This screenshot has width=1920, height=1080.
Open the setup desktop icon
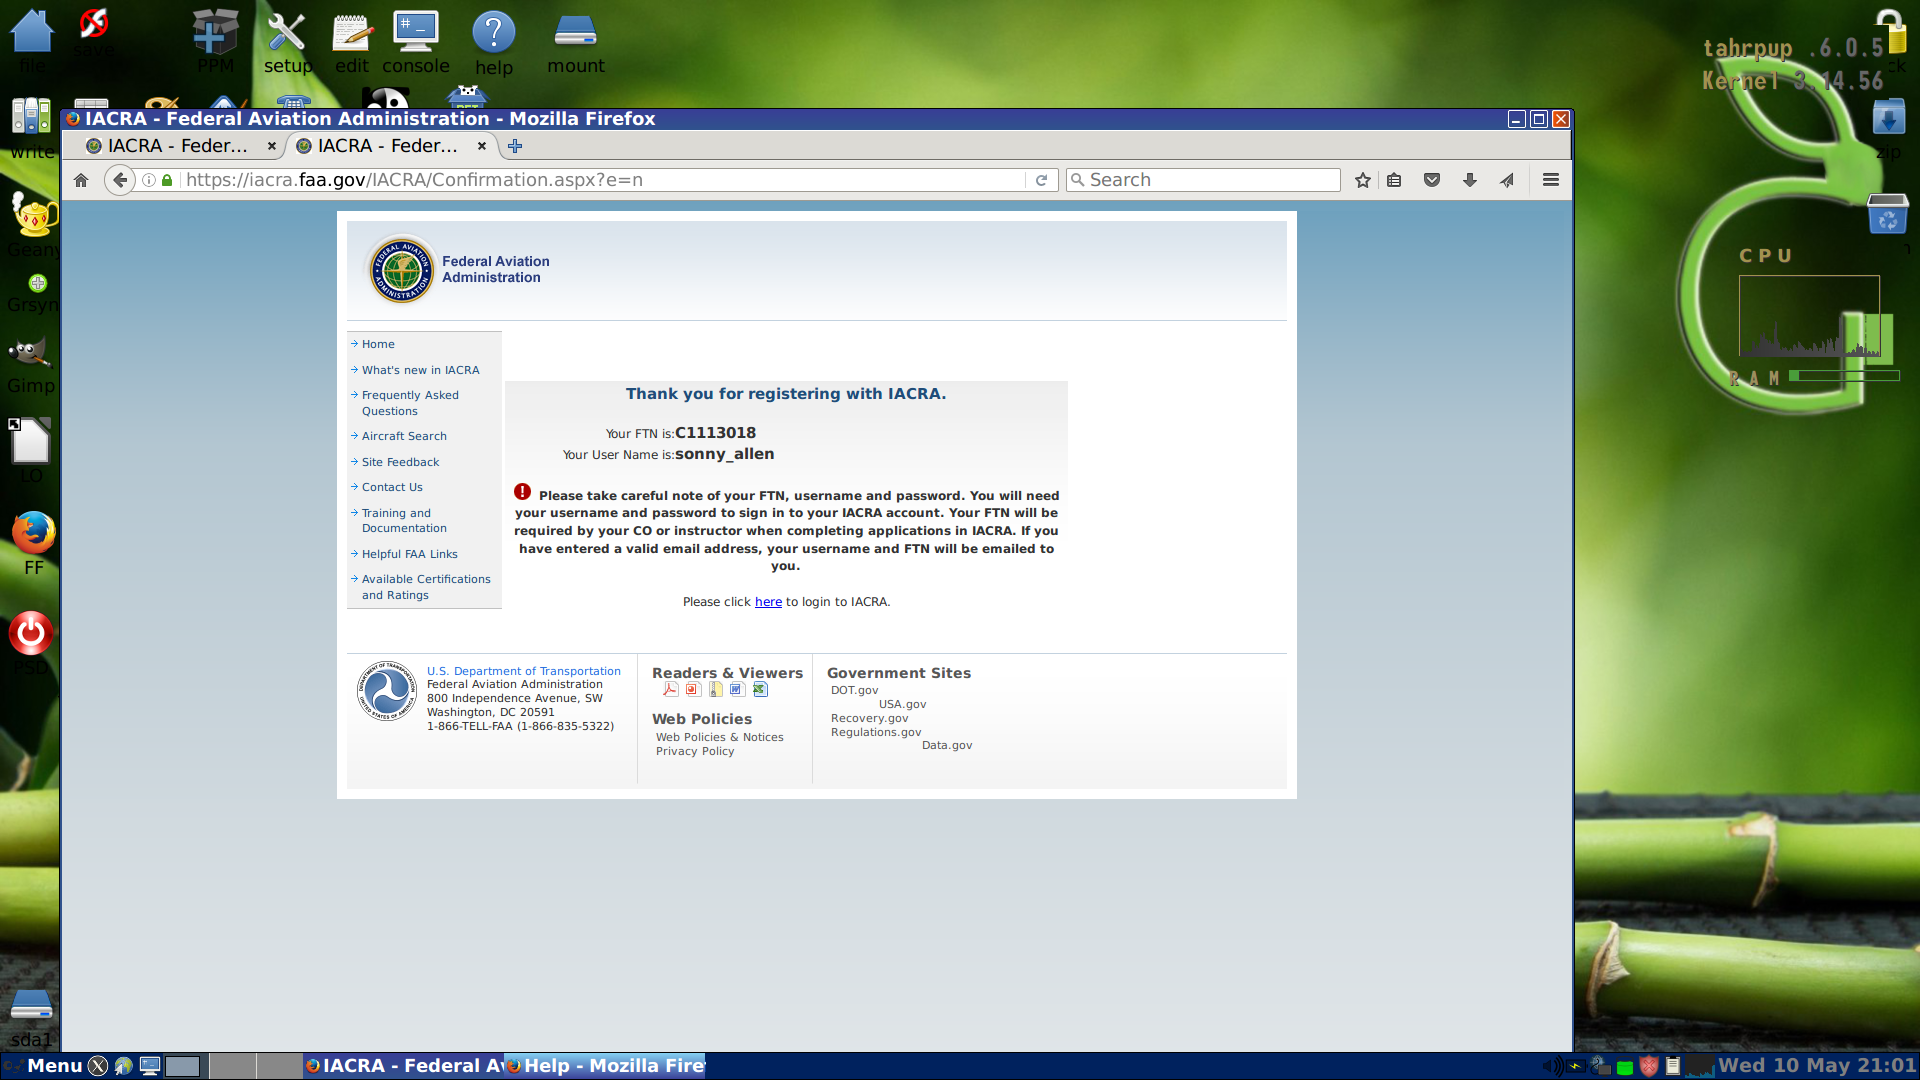(287, 43)
